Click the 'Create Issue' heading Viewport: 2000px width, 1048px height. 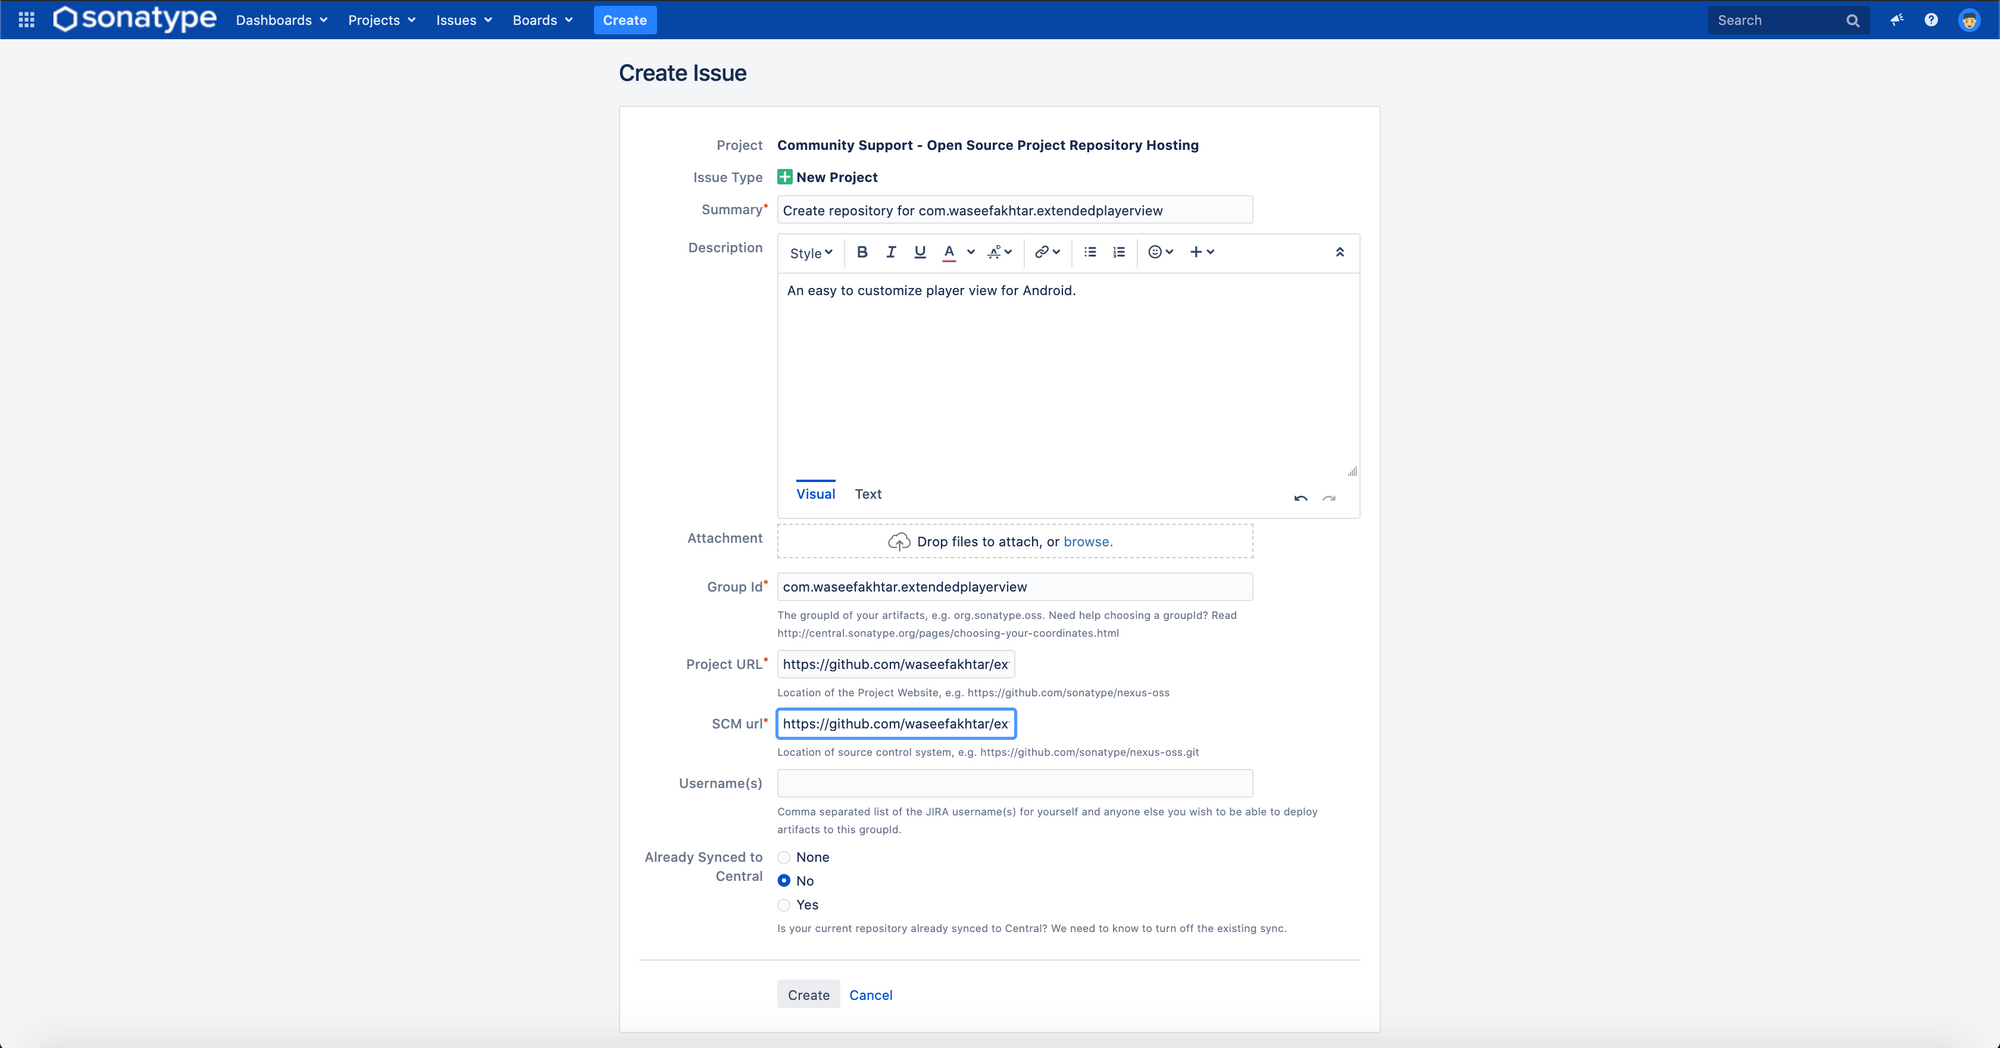coord(683,73)
